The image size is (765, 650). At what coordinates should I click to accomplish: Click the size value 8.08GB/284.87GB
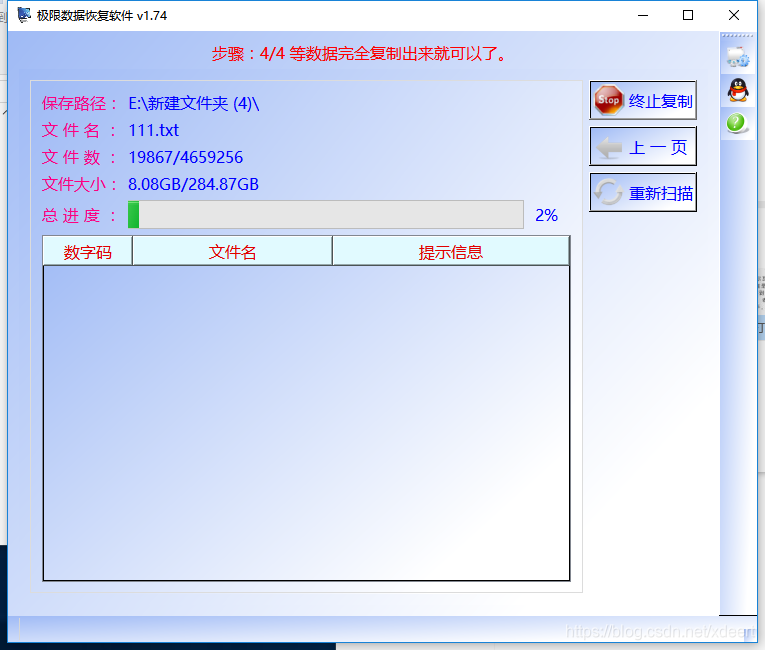coord(193,184)
